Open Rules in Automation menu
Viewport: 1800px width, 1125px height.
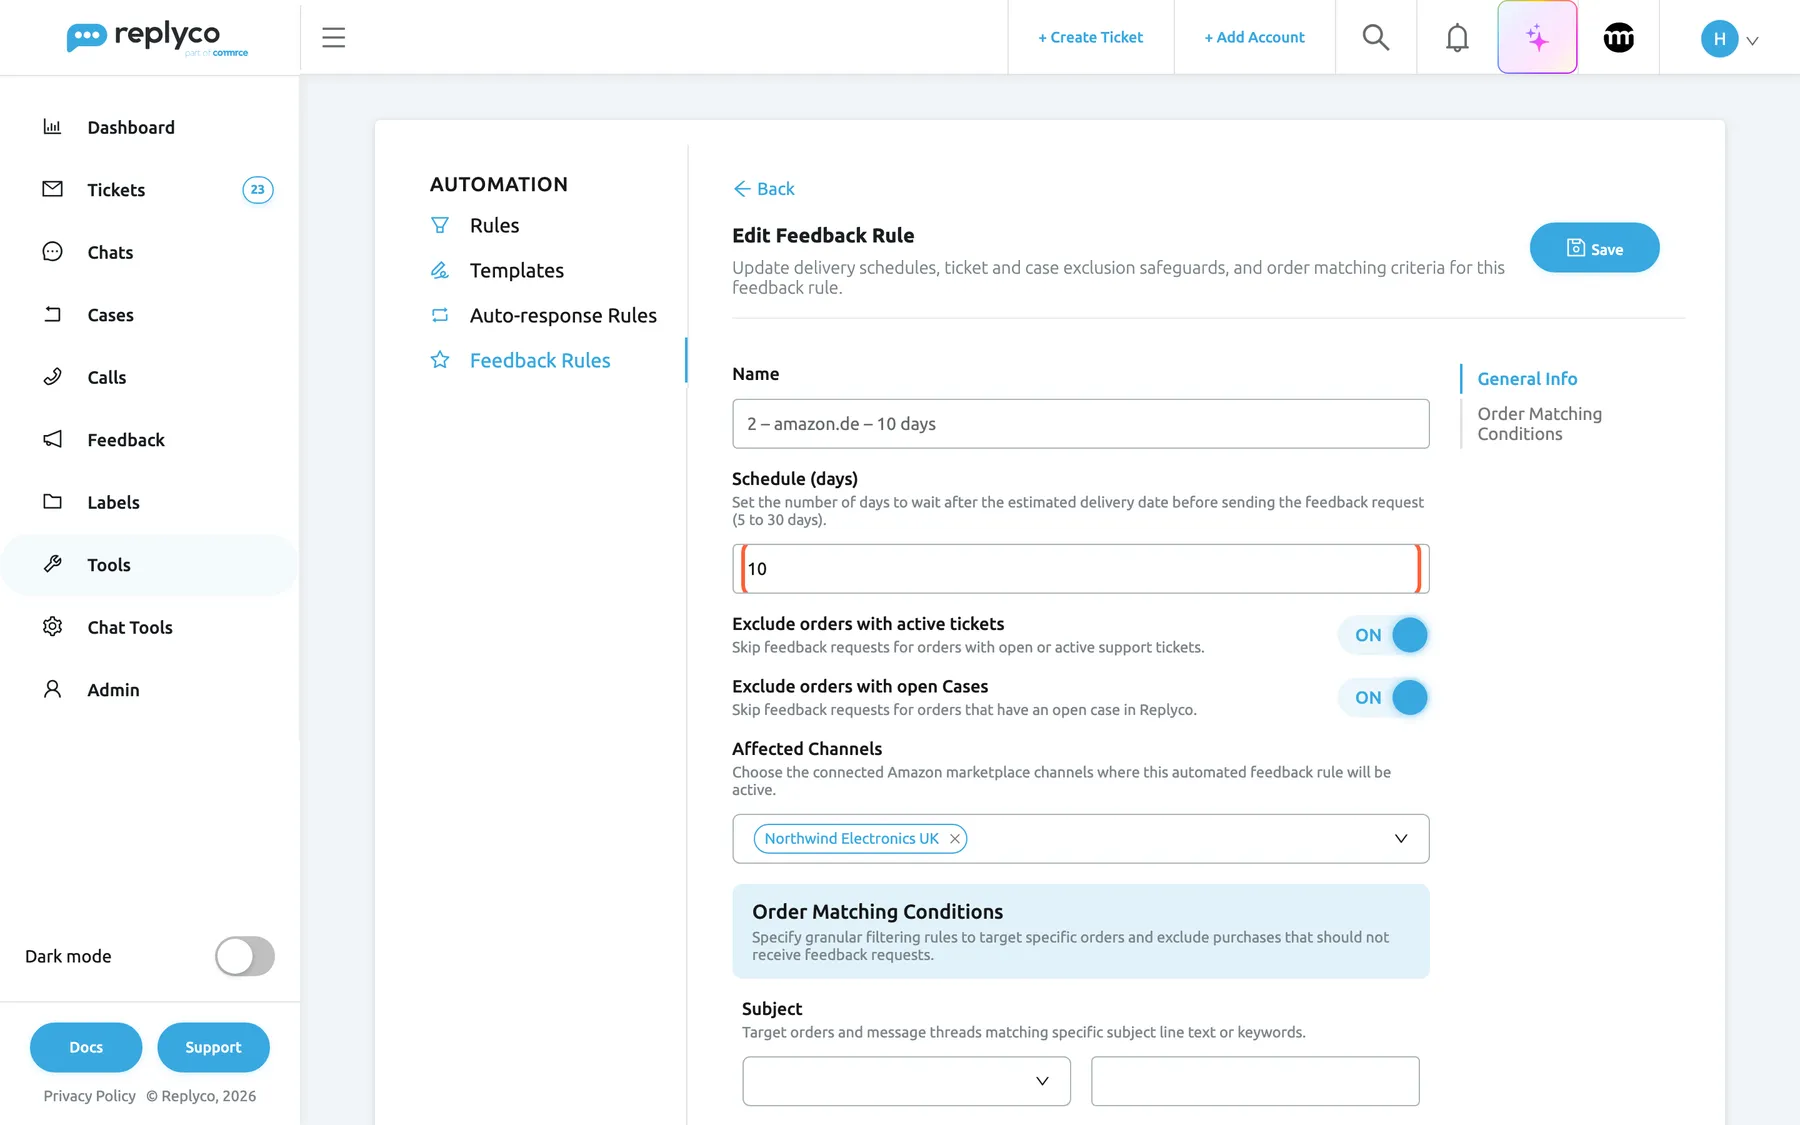pyautogui.click(x=494, y=226)
